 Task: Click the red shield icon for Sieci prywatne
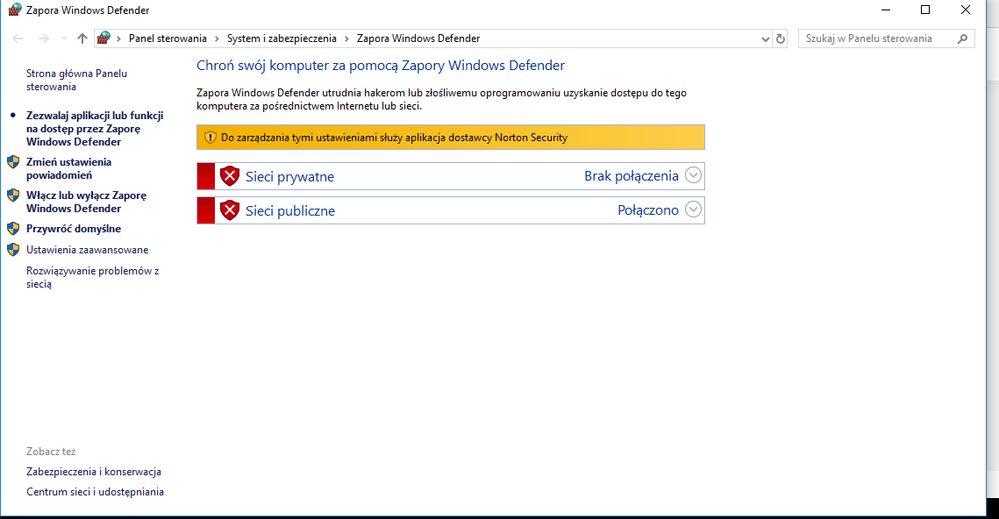click(229, 176)
